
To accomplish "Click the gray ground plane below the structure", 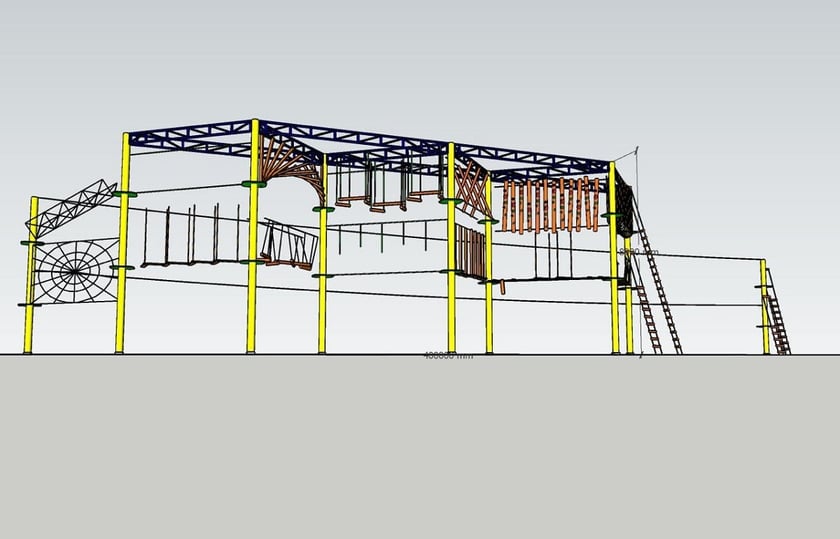I will click(420, 450).
